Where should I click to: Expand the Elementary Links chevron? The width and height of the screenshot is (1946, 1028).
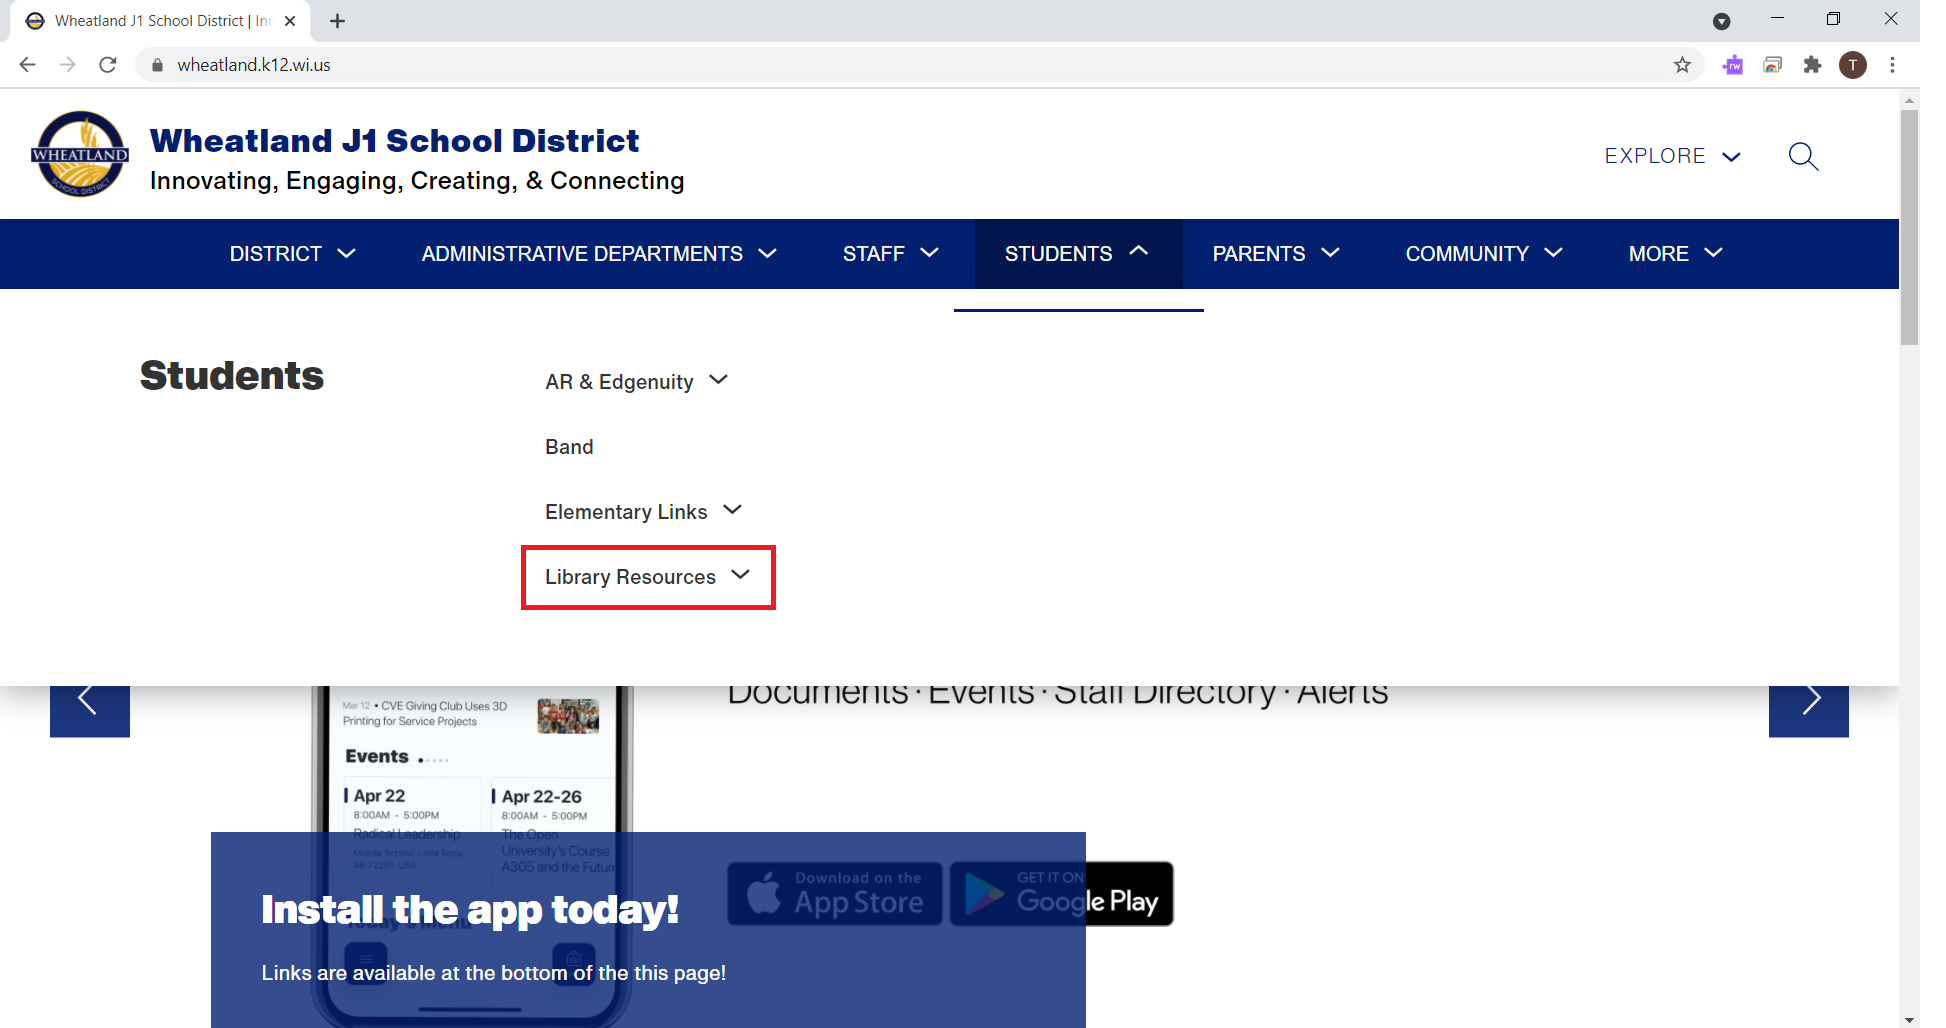click(732, 510)
